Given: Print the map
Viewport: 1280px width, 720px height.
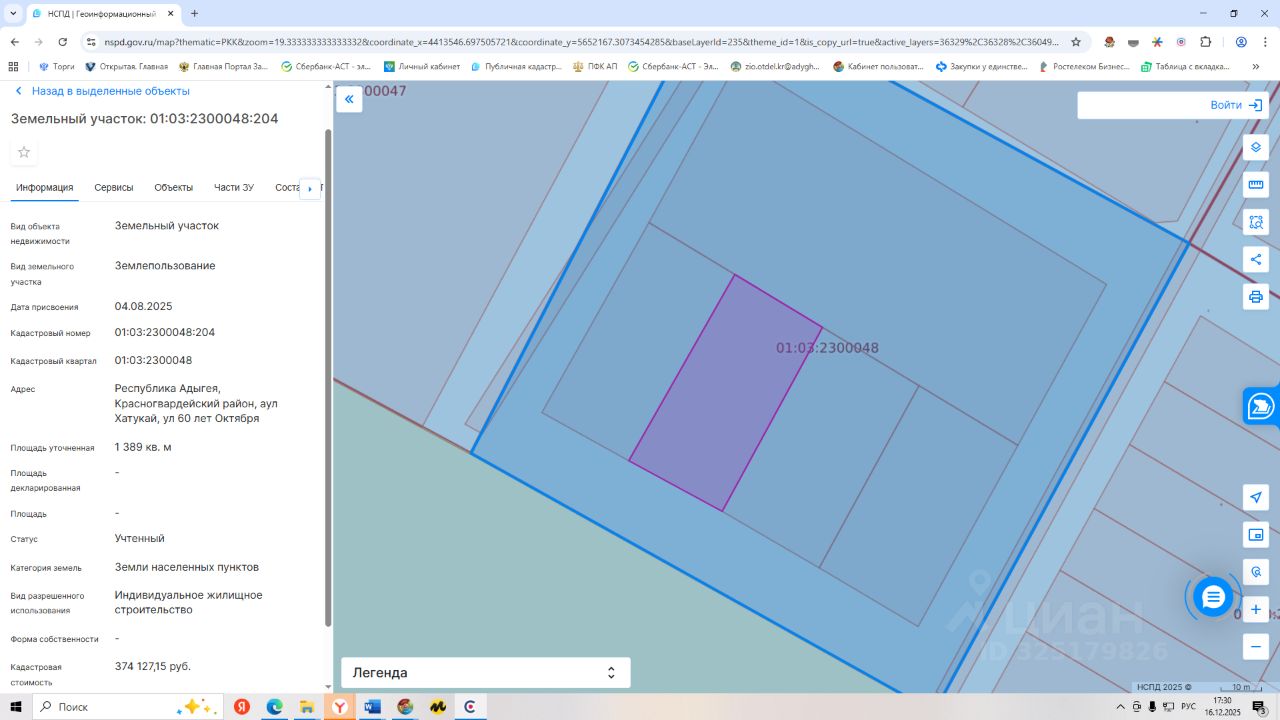Looking at the screenshot, I should (1256, 296).
